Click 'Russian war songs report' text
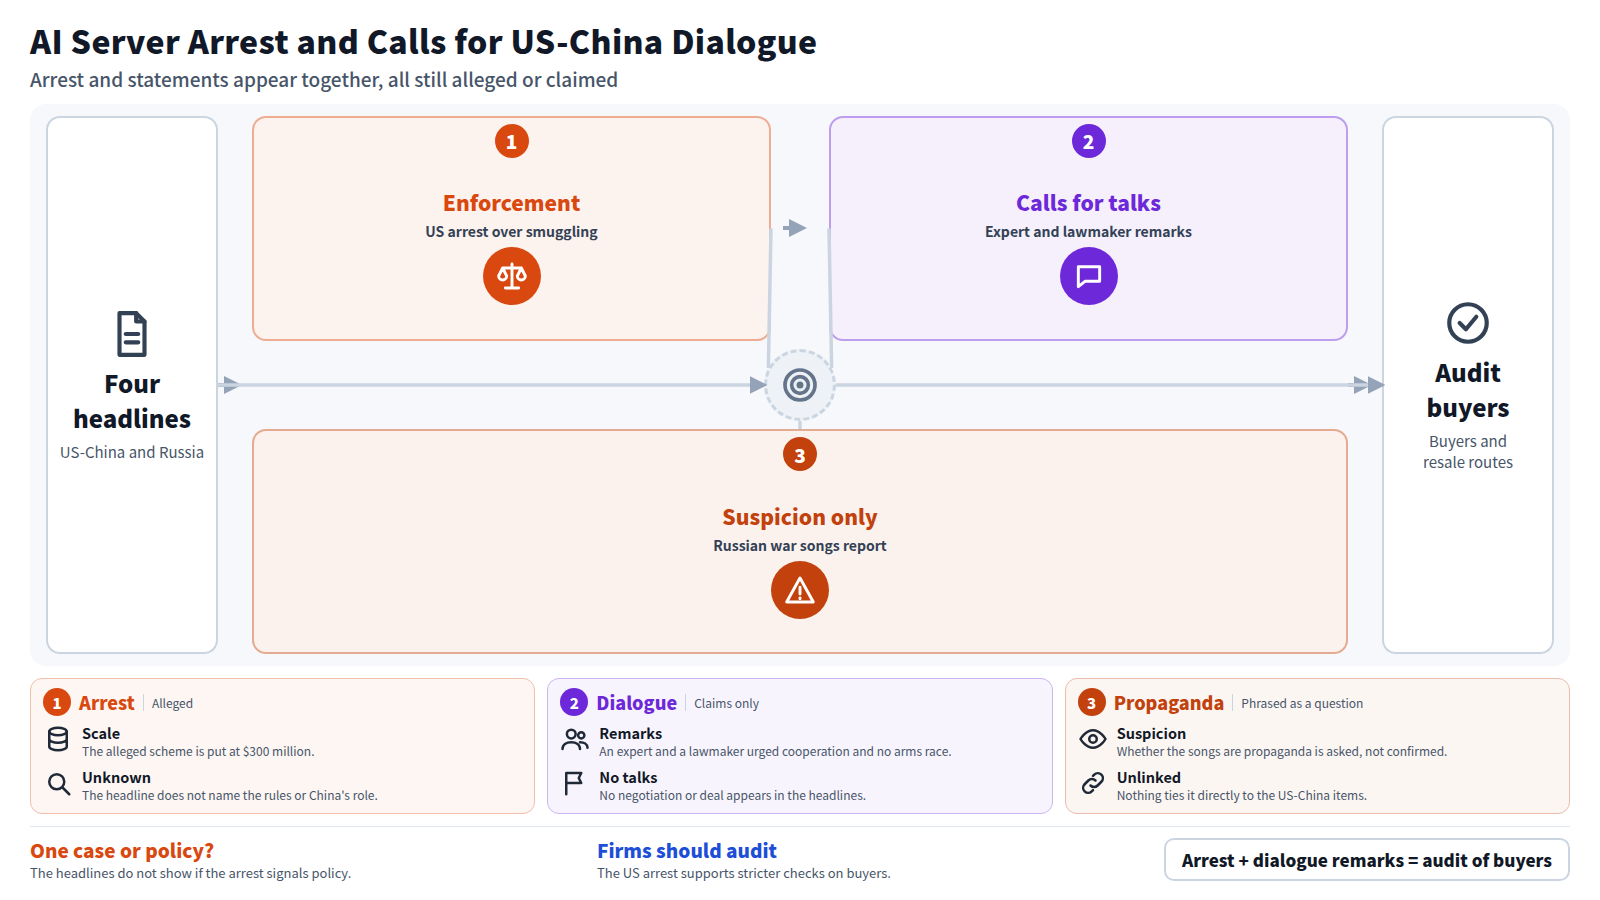The height and width of the screenshot is (900, 1600). point(800,546)
